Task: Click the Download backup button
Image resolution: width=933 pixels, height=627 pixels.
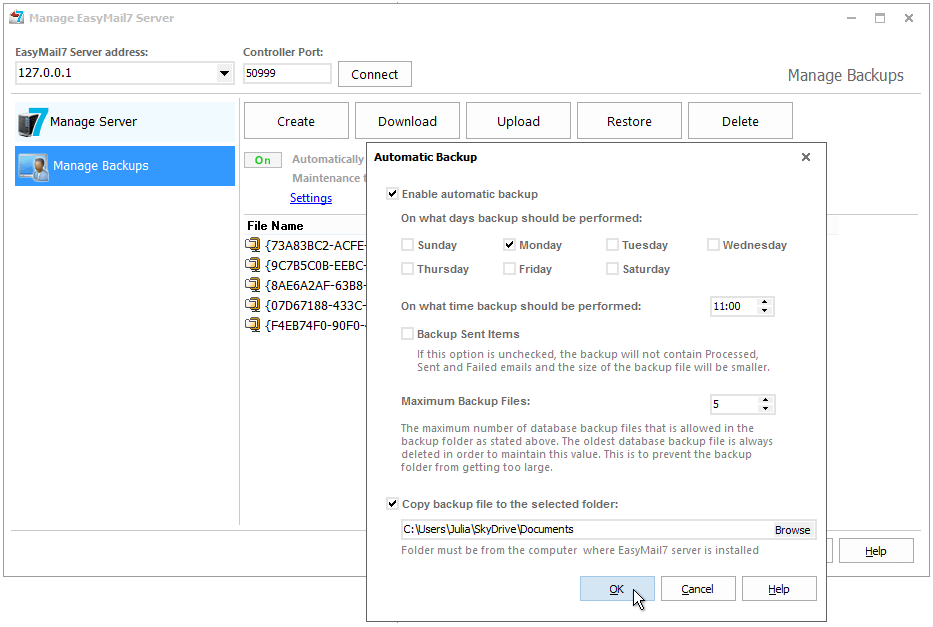Action: pyautogui.click(x=408, y=121)
